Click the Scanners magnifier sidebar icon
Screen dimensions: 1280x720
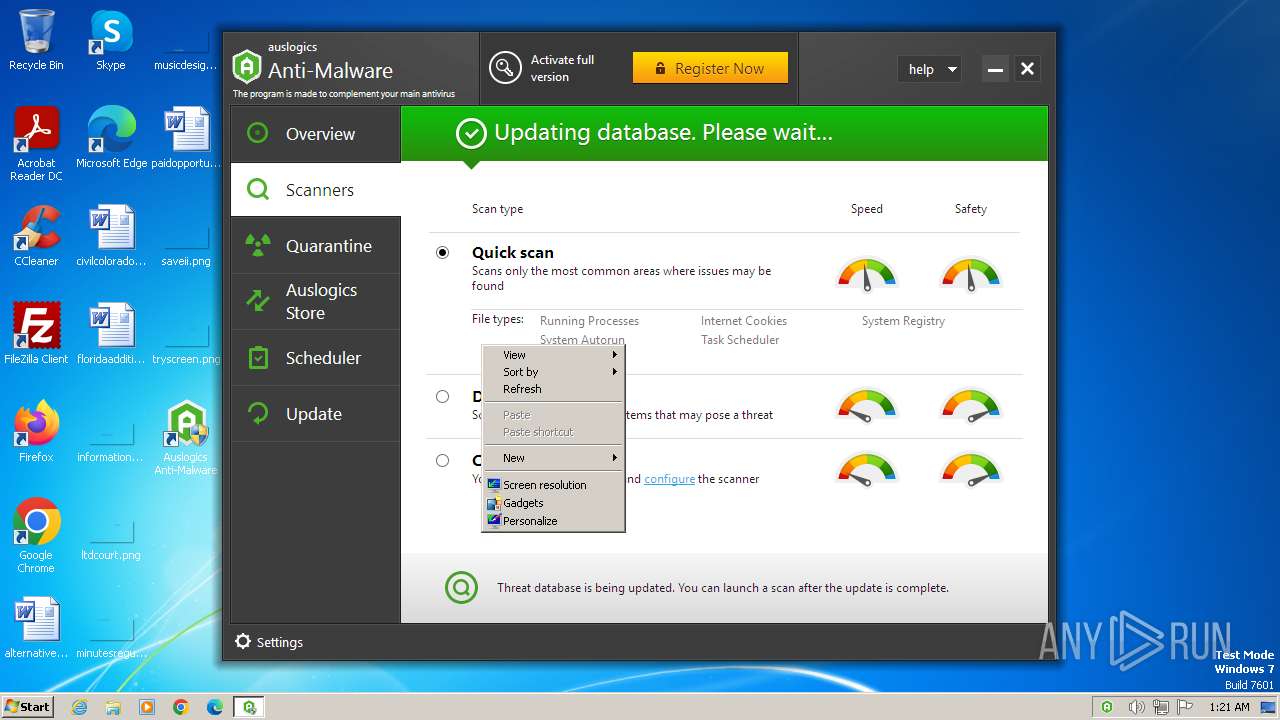pos(258,189)
